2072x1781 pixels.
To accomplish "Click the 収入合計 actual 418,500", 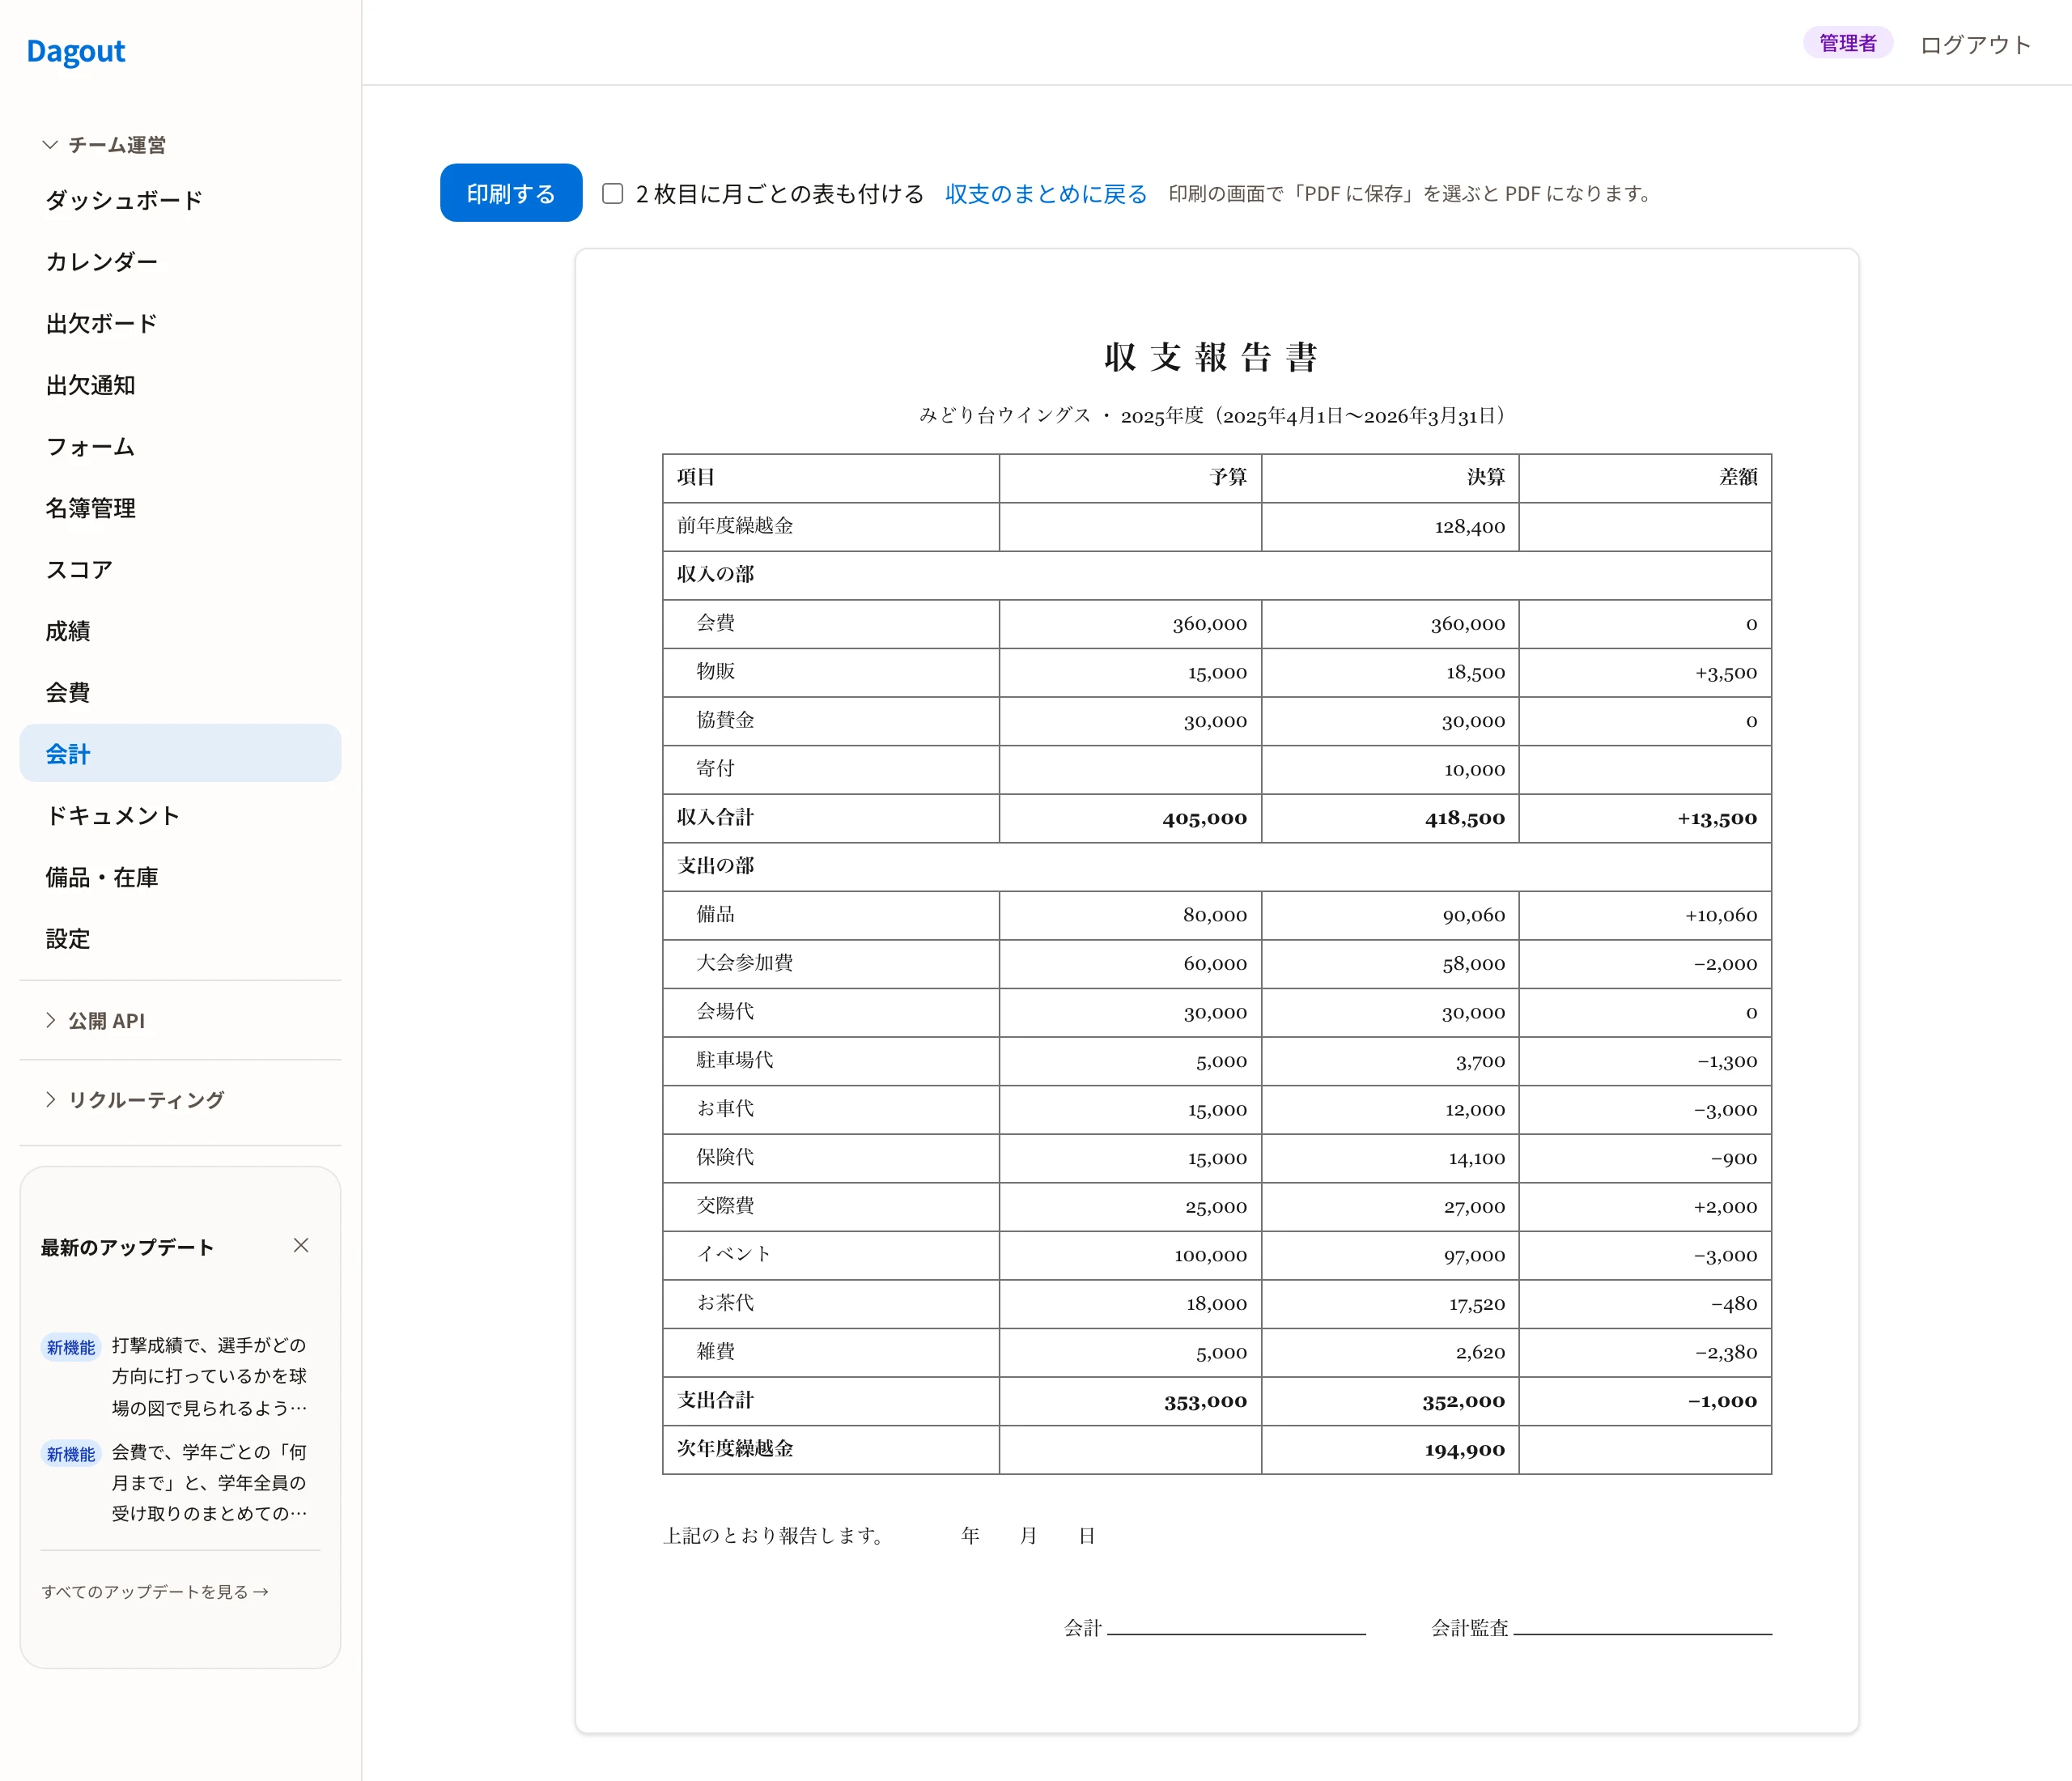I will coord(1464,818).
